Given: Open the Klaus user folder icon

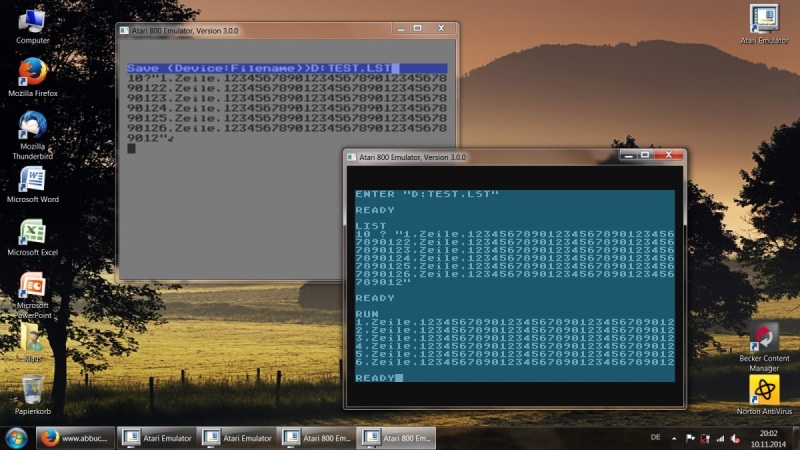Looking at the screenshot, I should coord(33,343).
